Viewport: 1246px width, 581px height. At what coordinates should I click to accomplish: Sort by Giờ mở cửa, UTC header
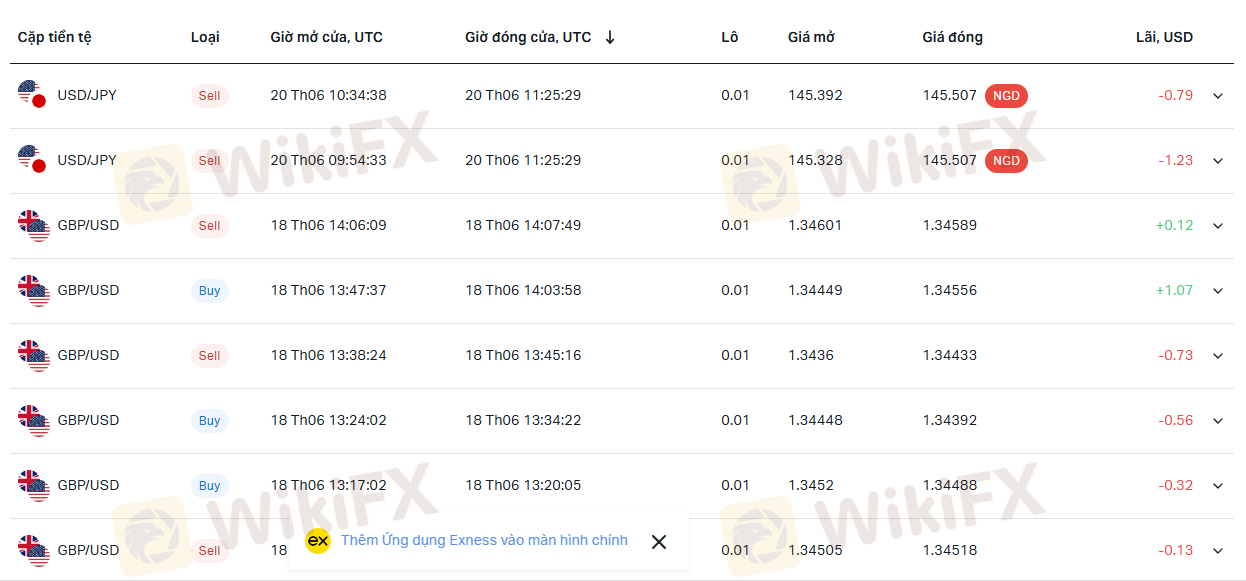click(x=327, y=37)
